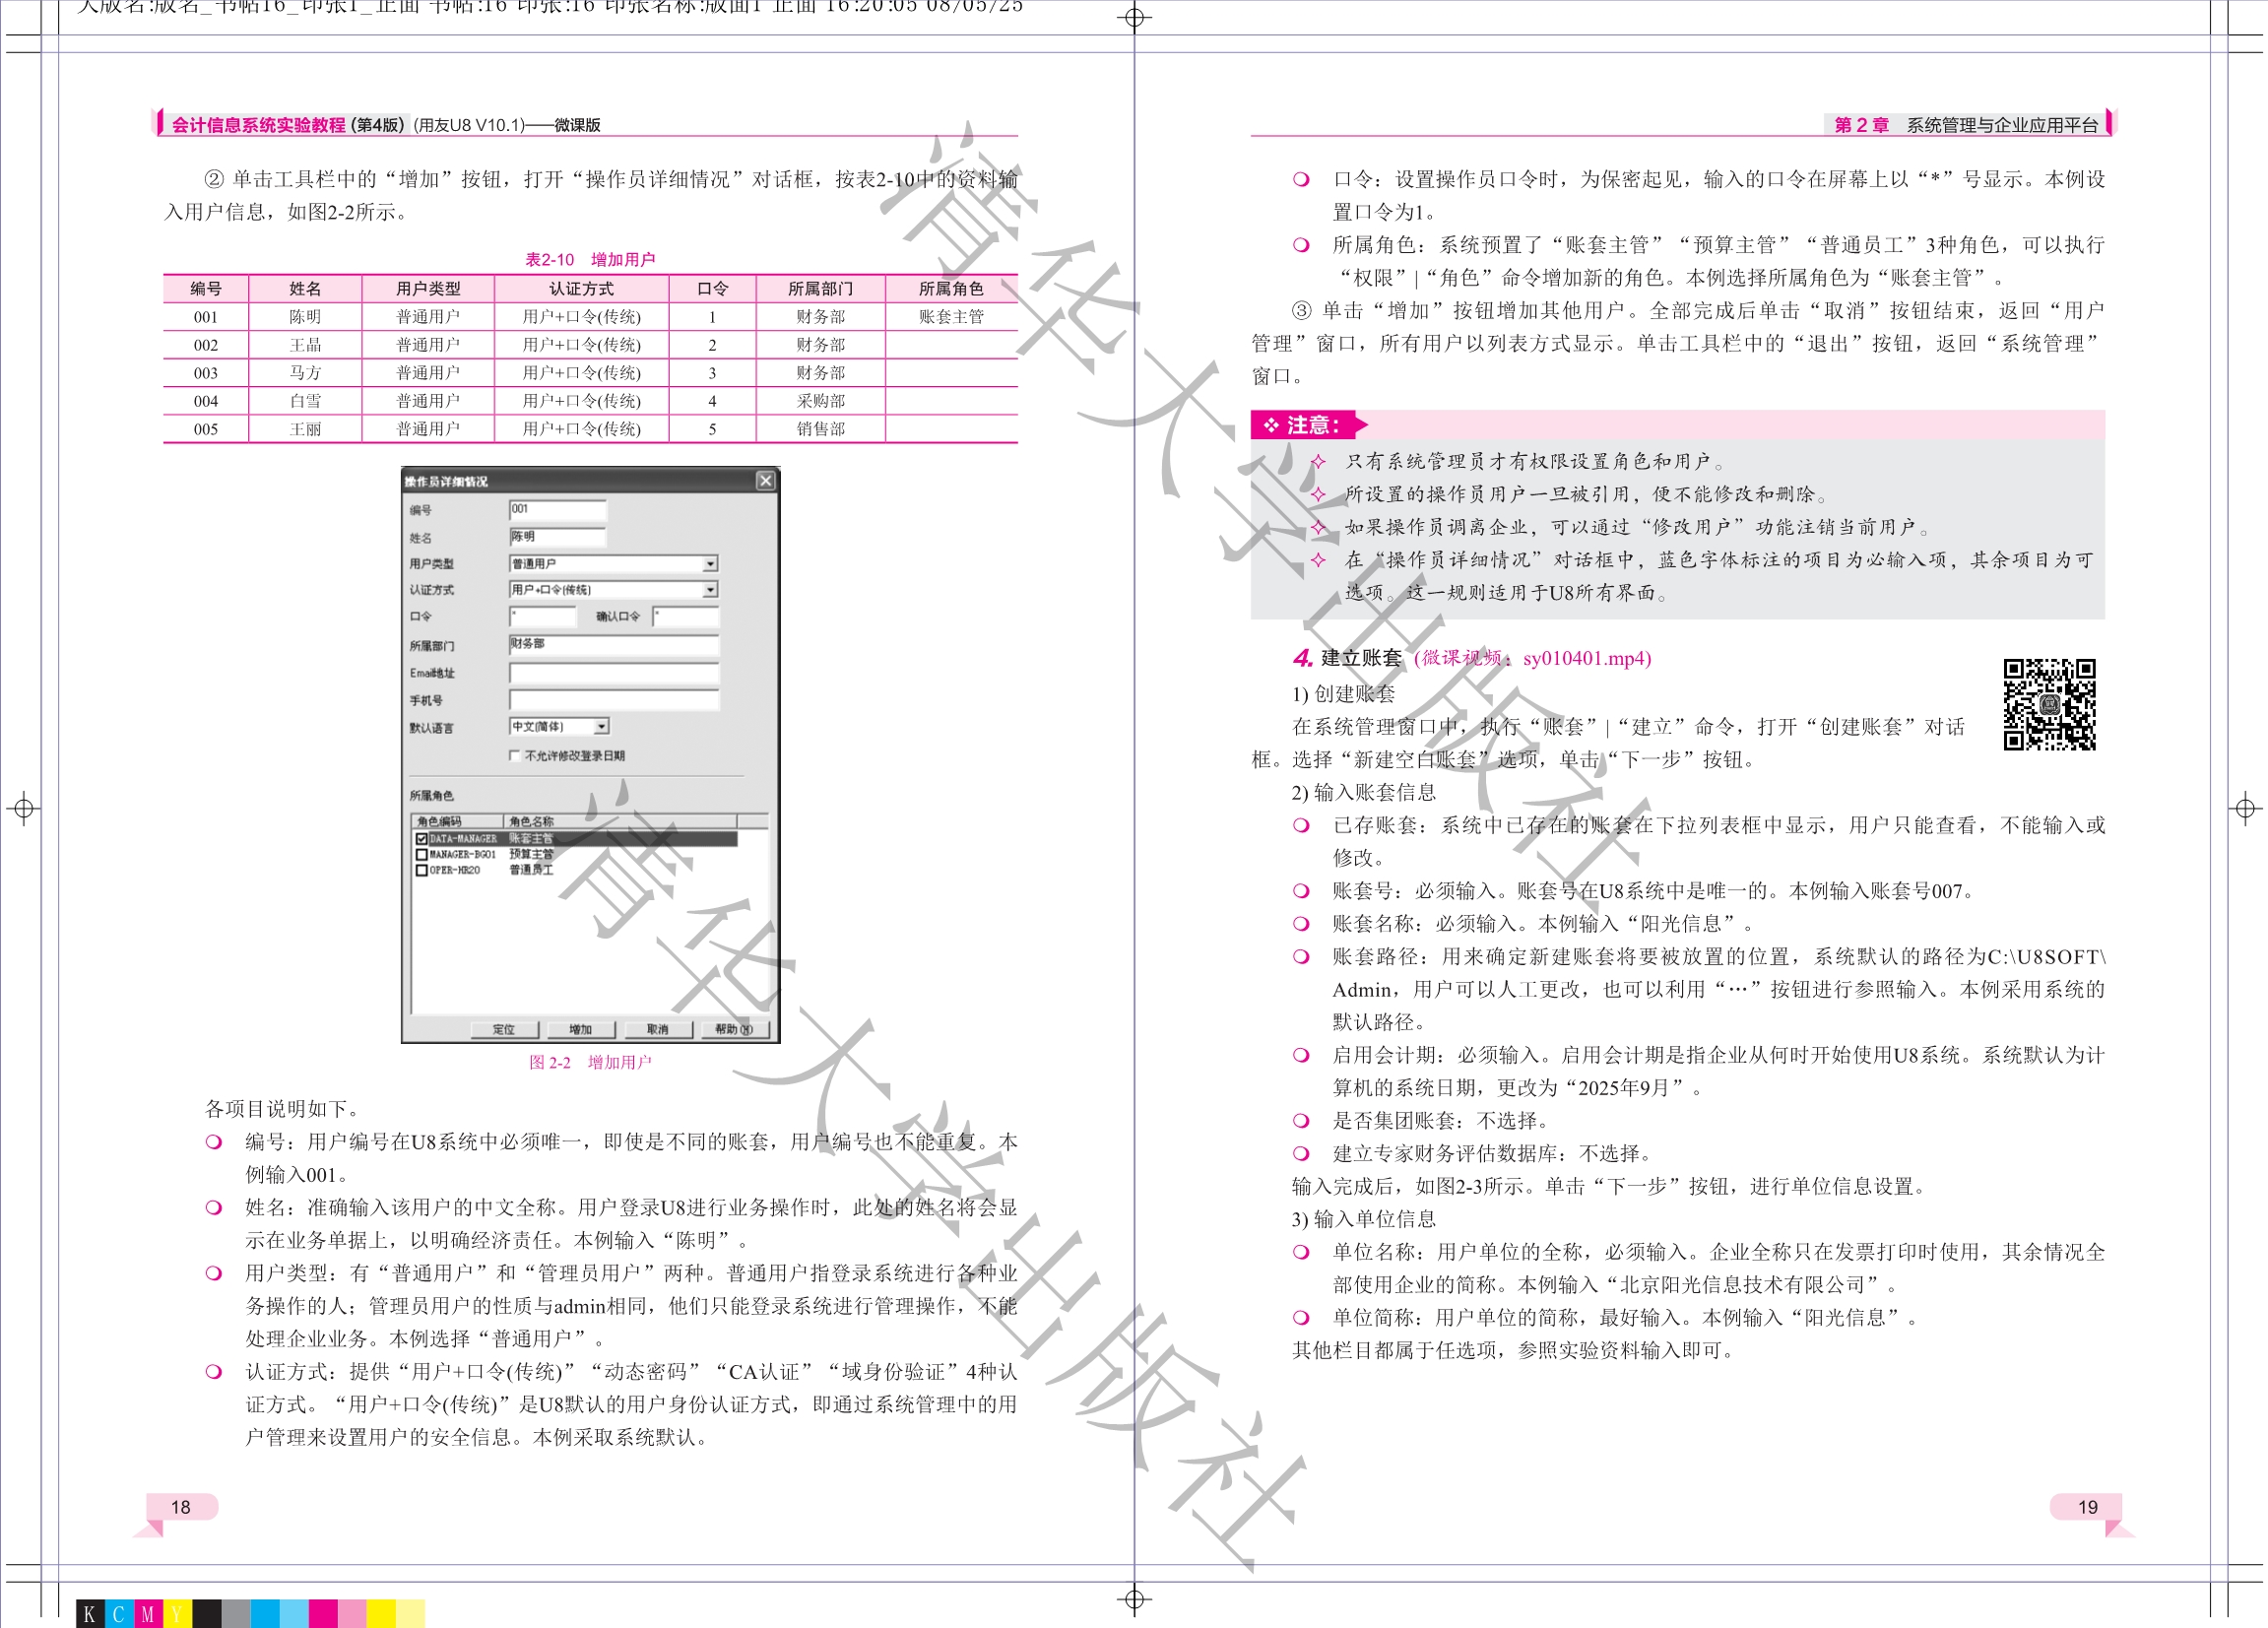Viewport: 2268px width, 1628px height.
Task: Click the left edge registration crosshair mark
Action: tap(24, 808)
